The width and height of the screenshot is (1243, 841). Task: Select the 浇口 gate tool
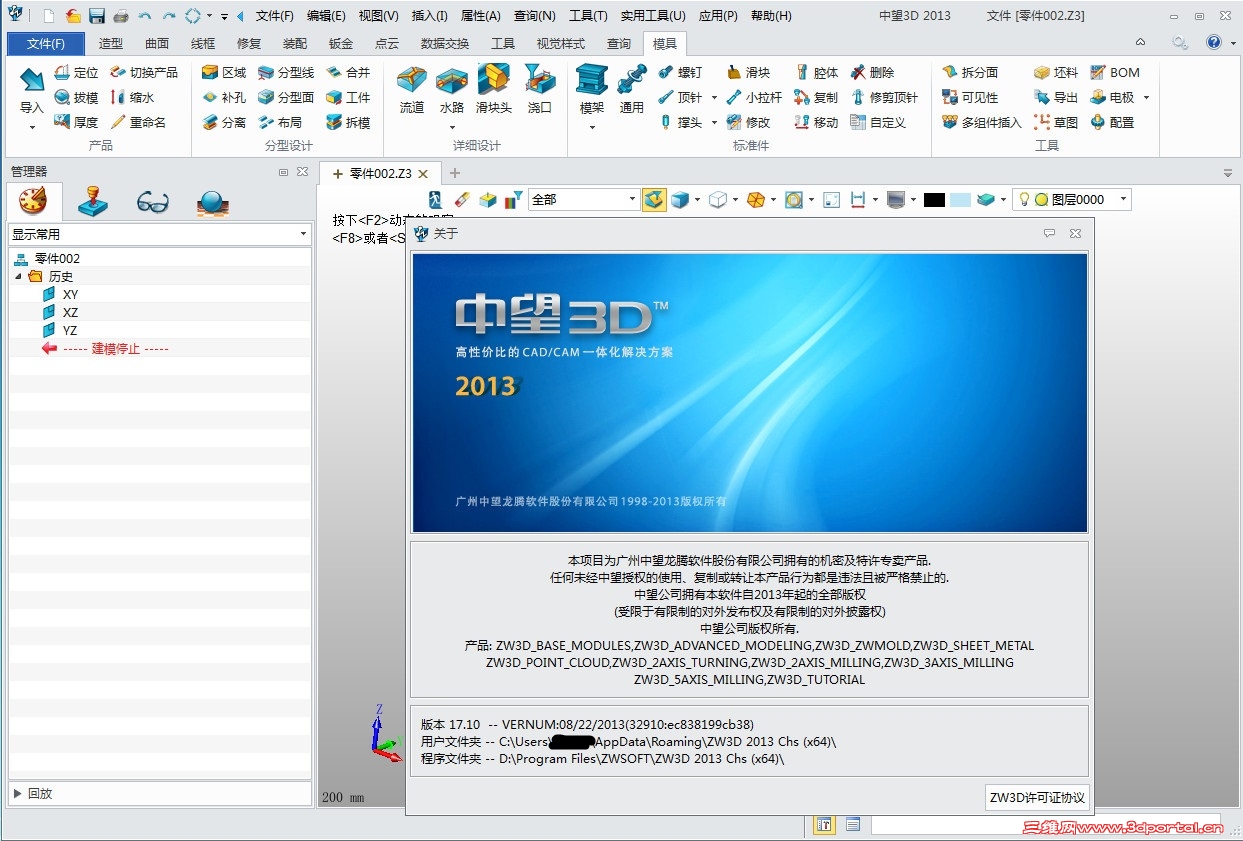click(540, 89)
